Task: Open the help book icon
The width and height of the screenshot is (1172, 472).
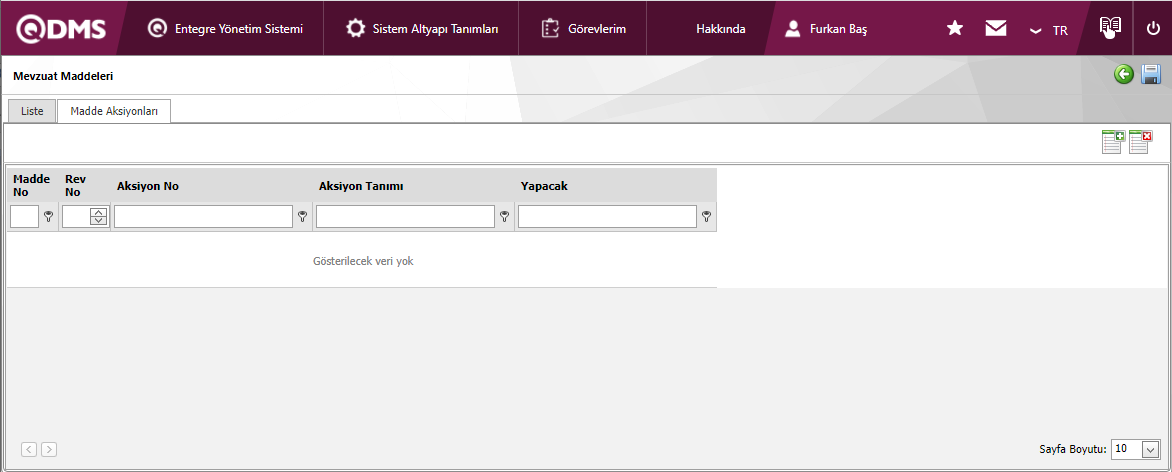Action: (1110, 28)
